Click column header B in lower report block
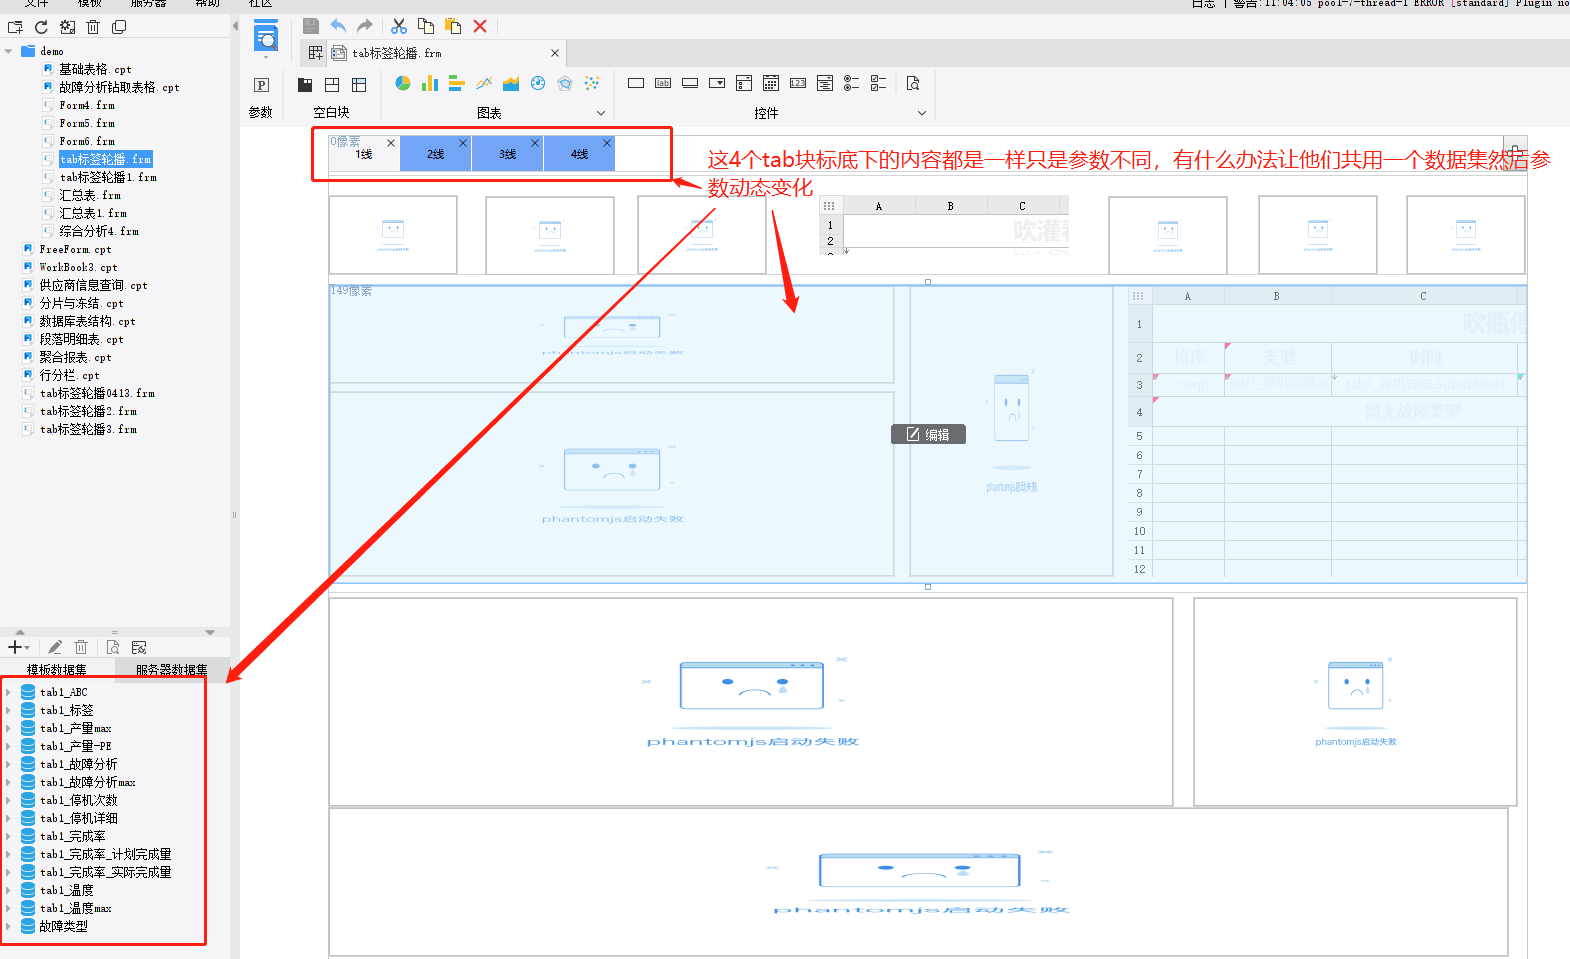 (x=1277, y=296)
